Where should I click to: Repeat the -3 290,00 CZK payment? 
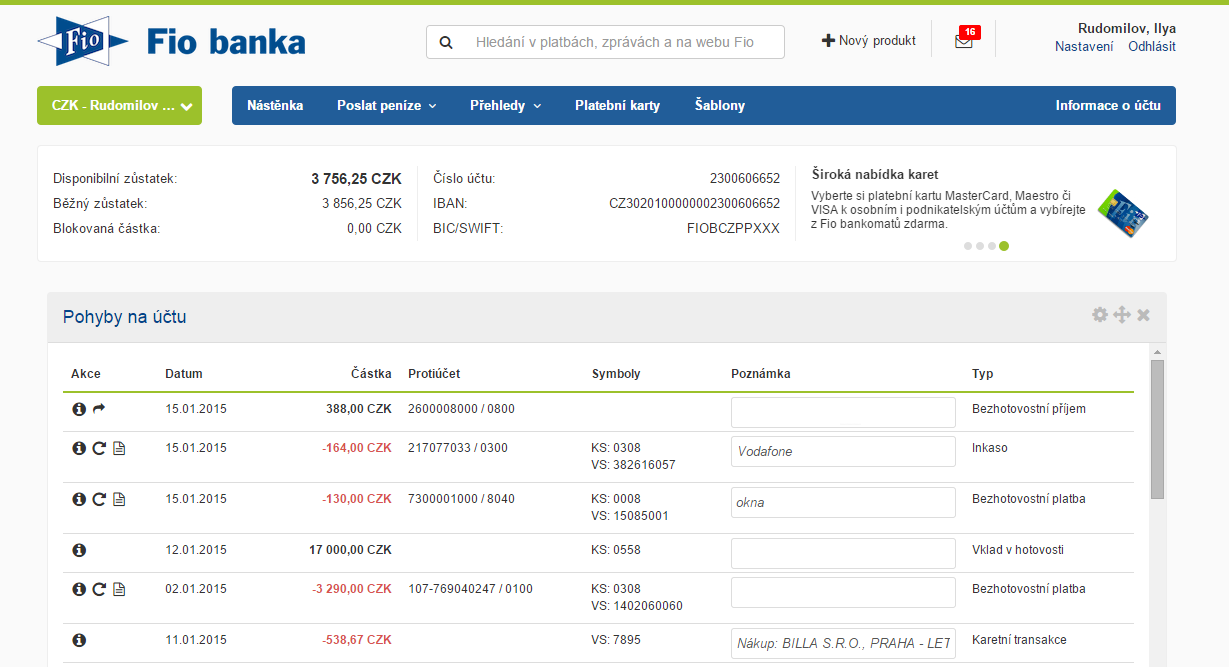(x=99, y=589)
